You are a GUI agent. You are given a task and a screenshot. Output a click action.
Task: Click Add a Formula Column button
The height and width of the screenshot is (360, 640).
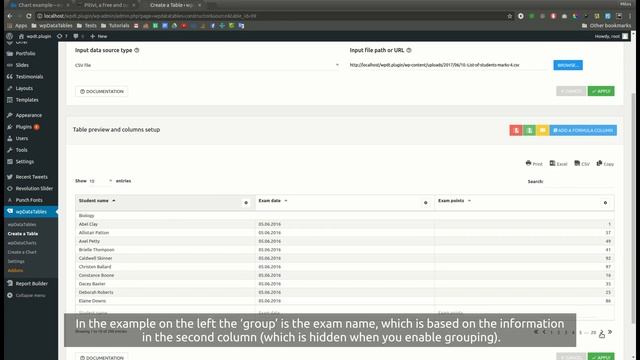click(x=583, y=130)
